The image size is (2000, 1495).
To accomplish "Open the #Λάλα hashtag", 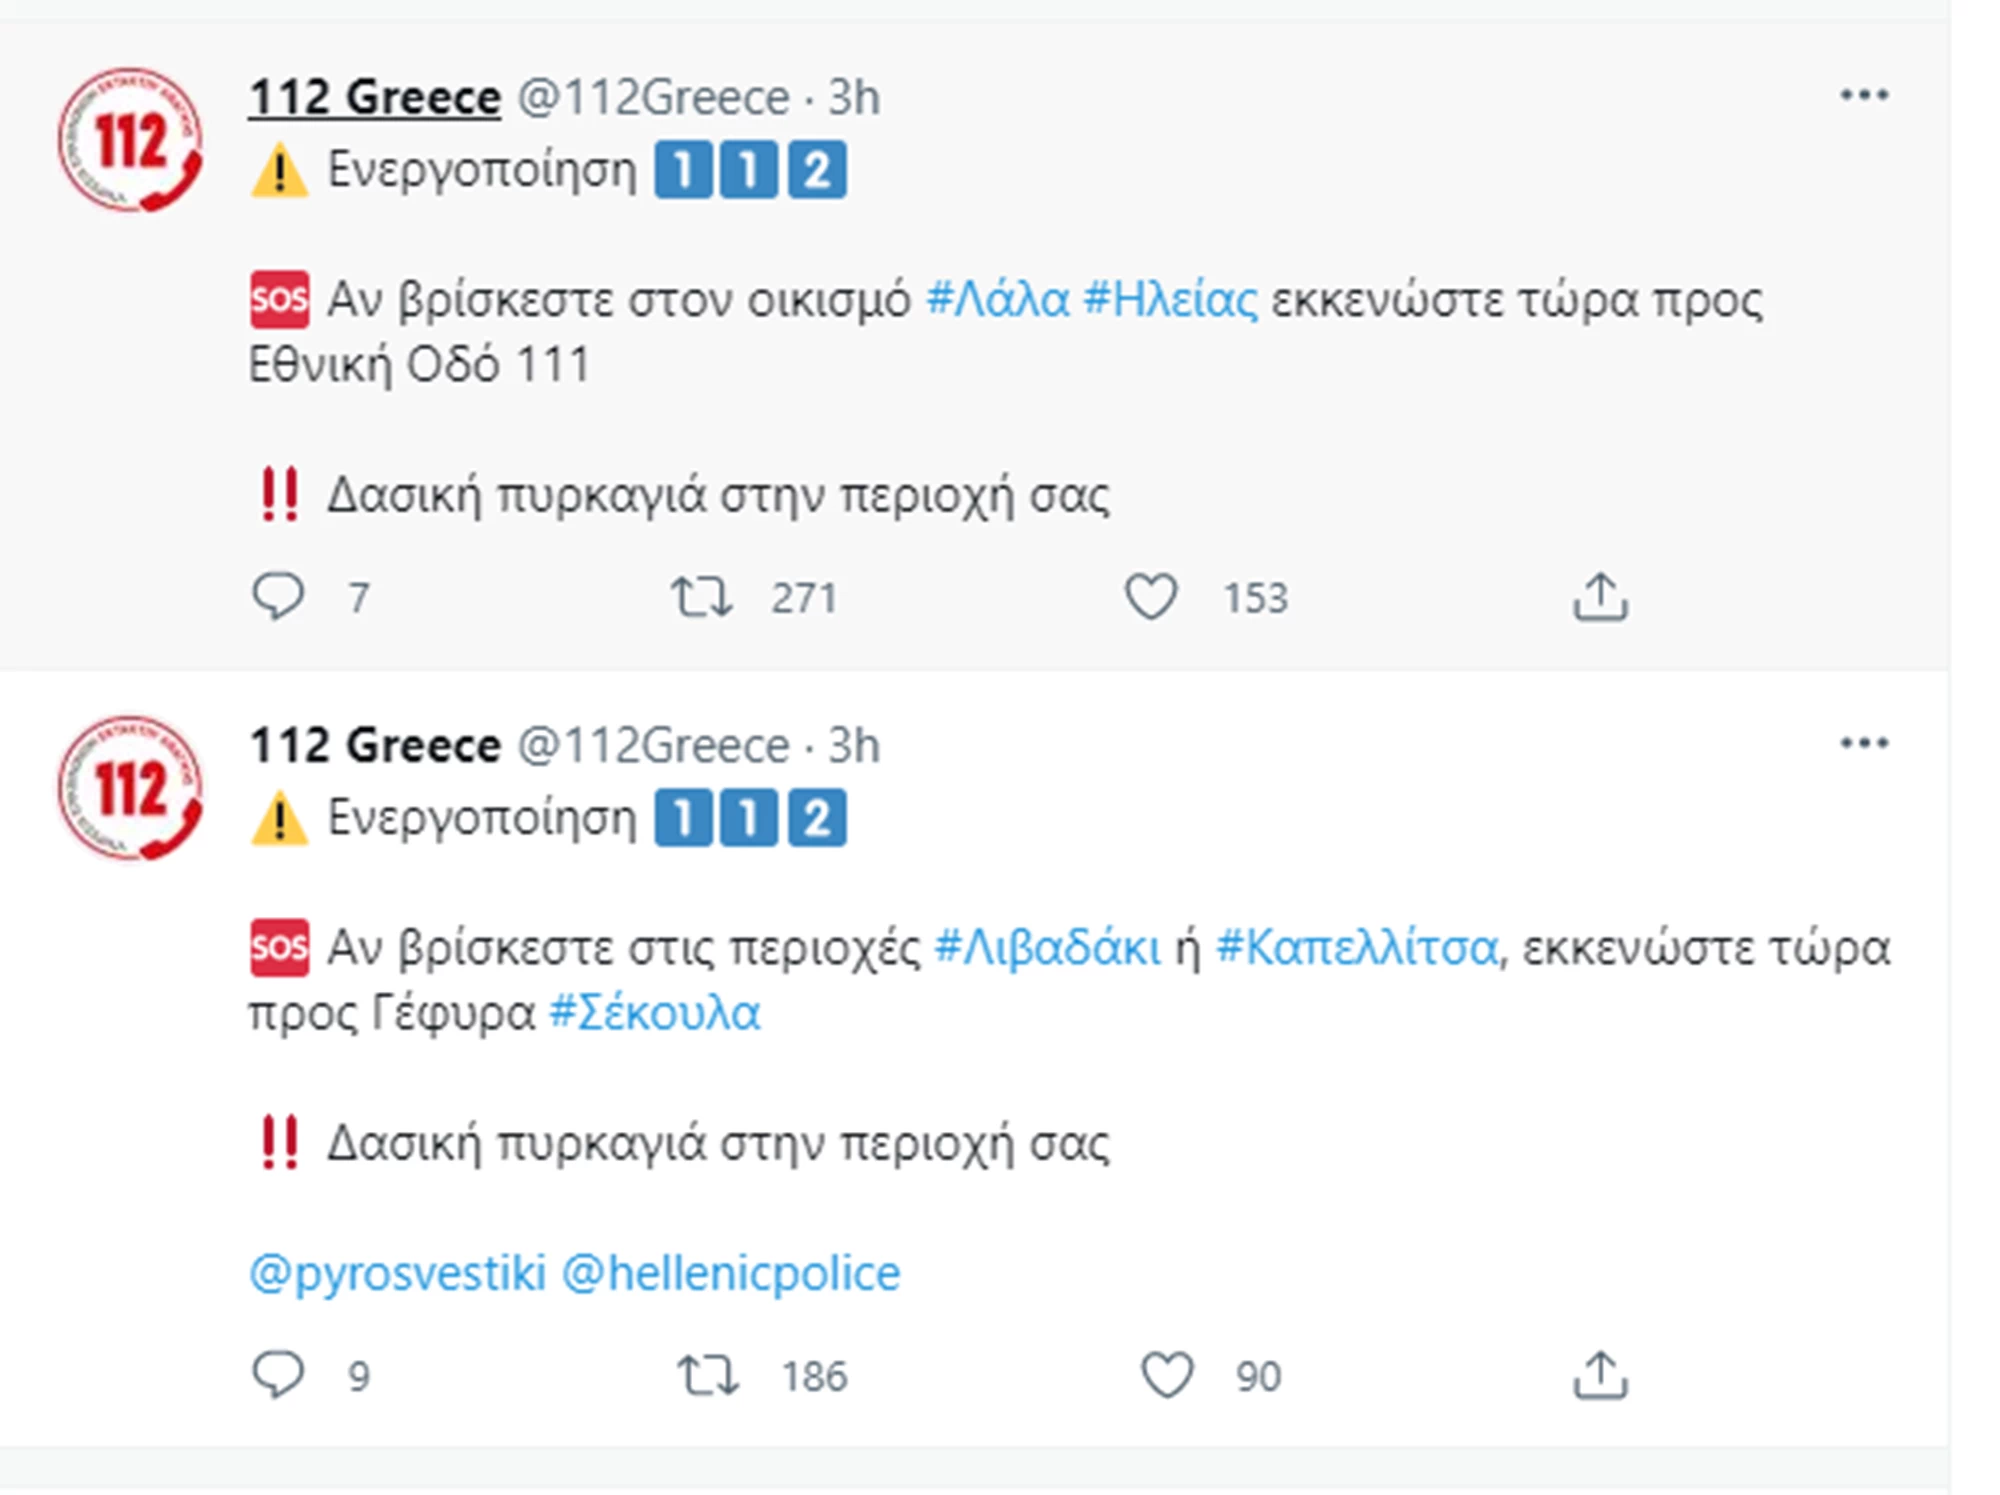I will (x=997, y=300).
